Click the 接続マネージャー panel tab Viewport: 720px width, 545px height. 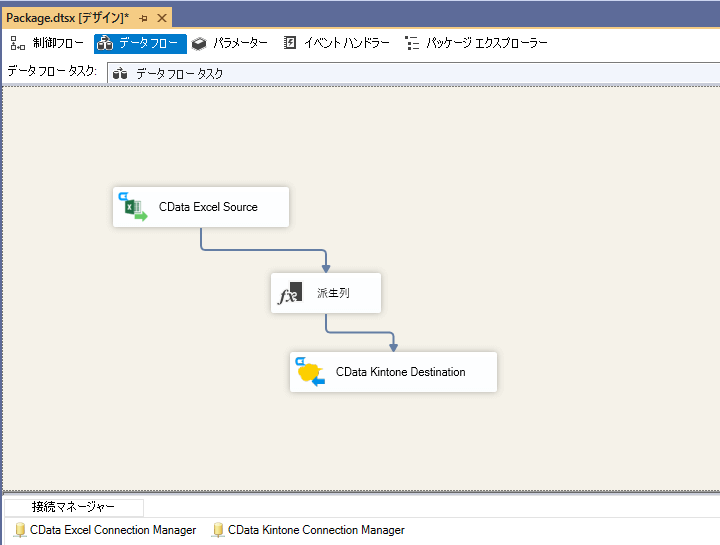click(x=73, y=507)
